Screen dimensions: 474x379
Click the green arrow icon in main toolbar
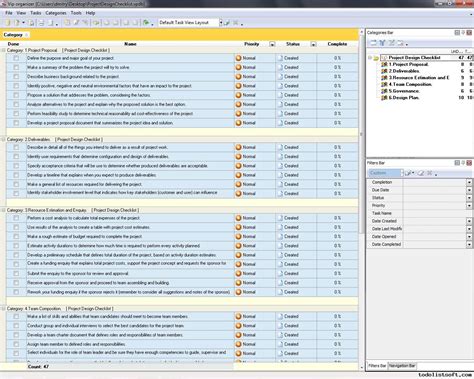pyautogui.click(x=146, y=23)
